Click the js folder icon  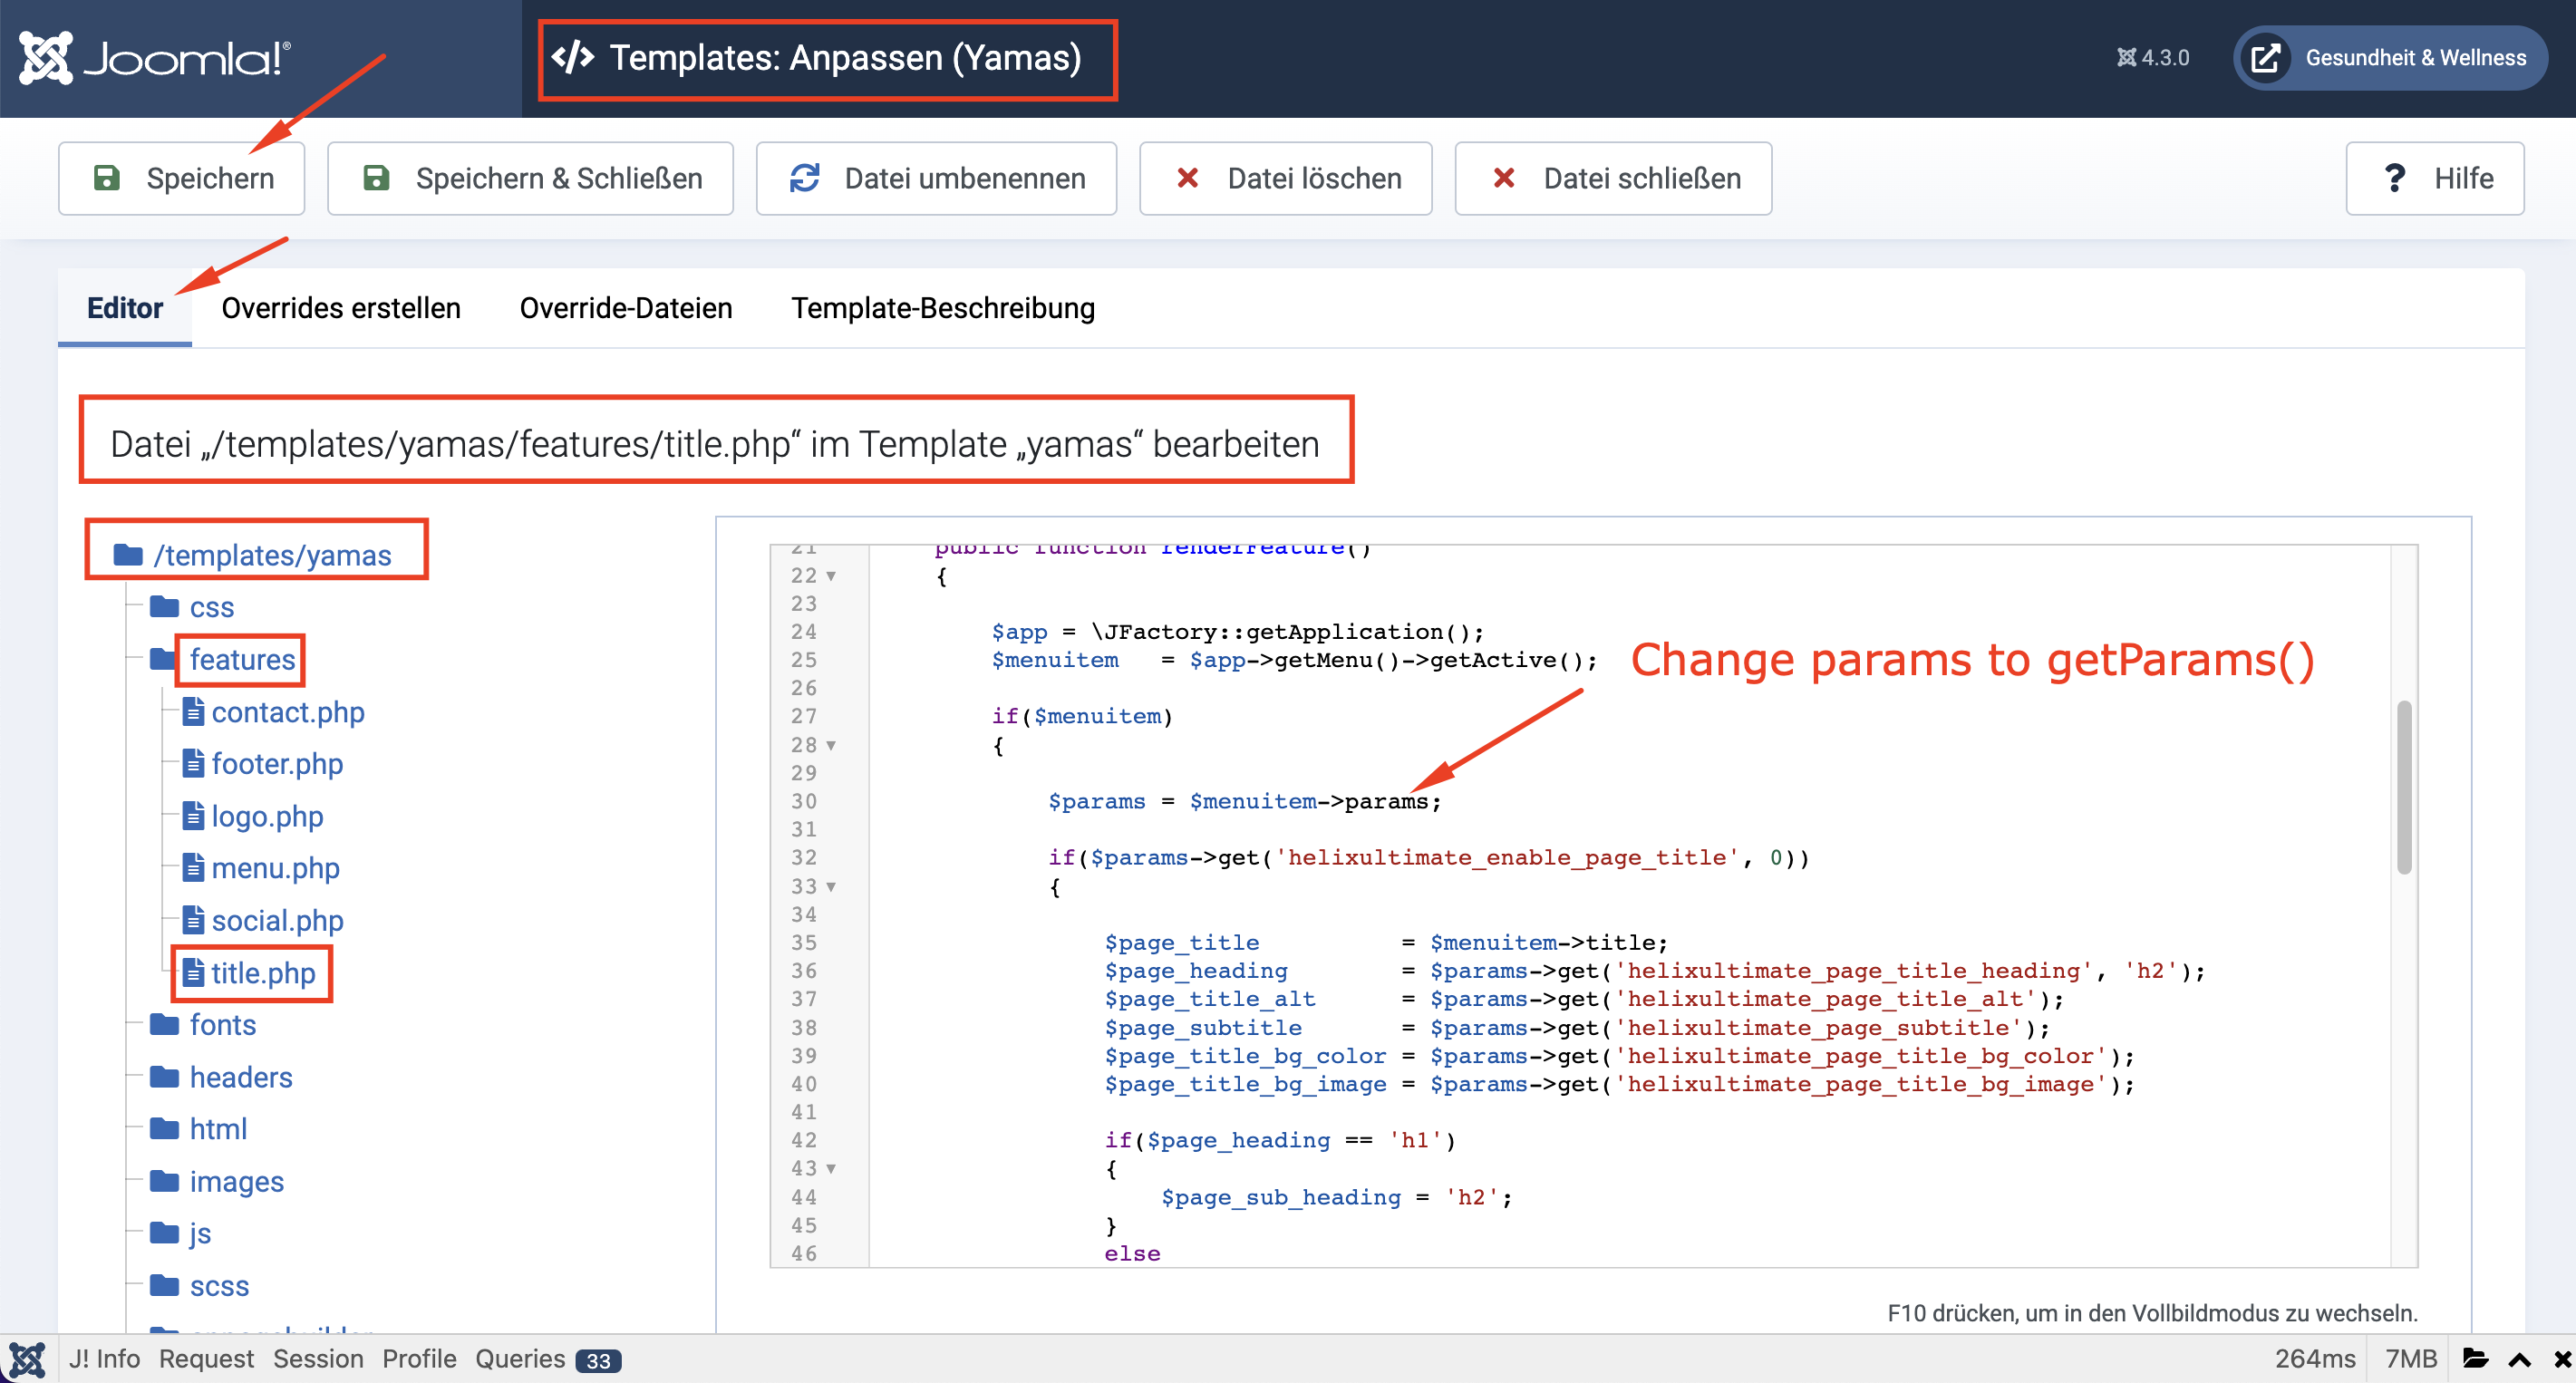click(x=164, y=1232)
